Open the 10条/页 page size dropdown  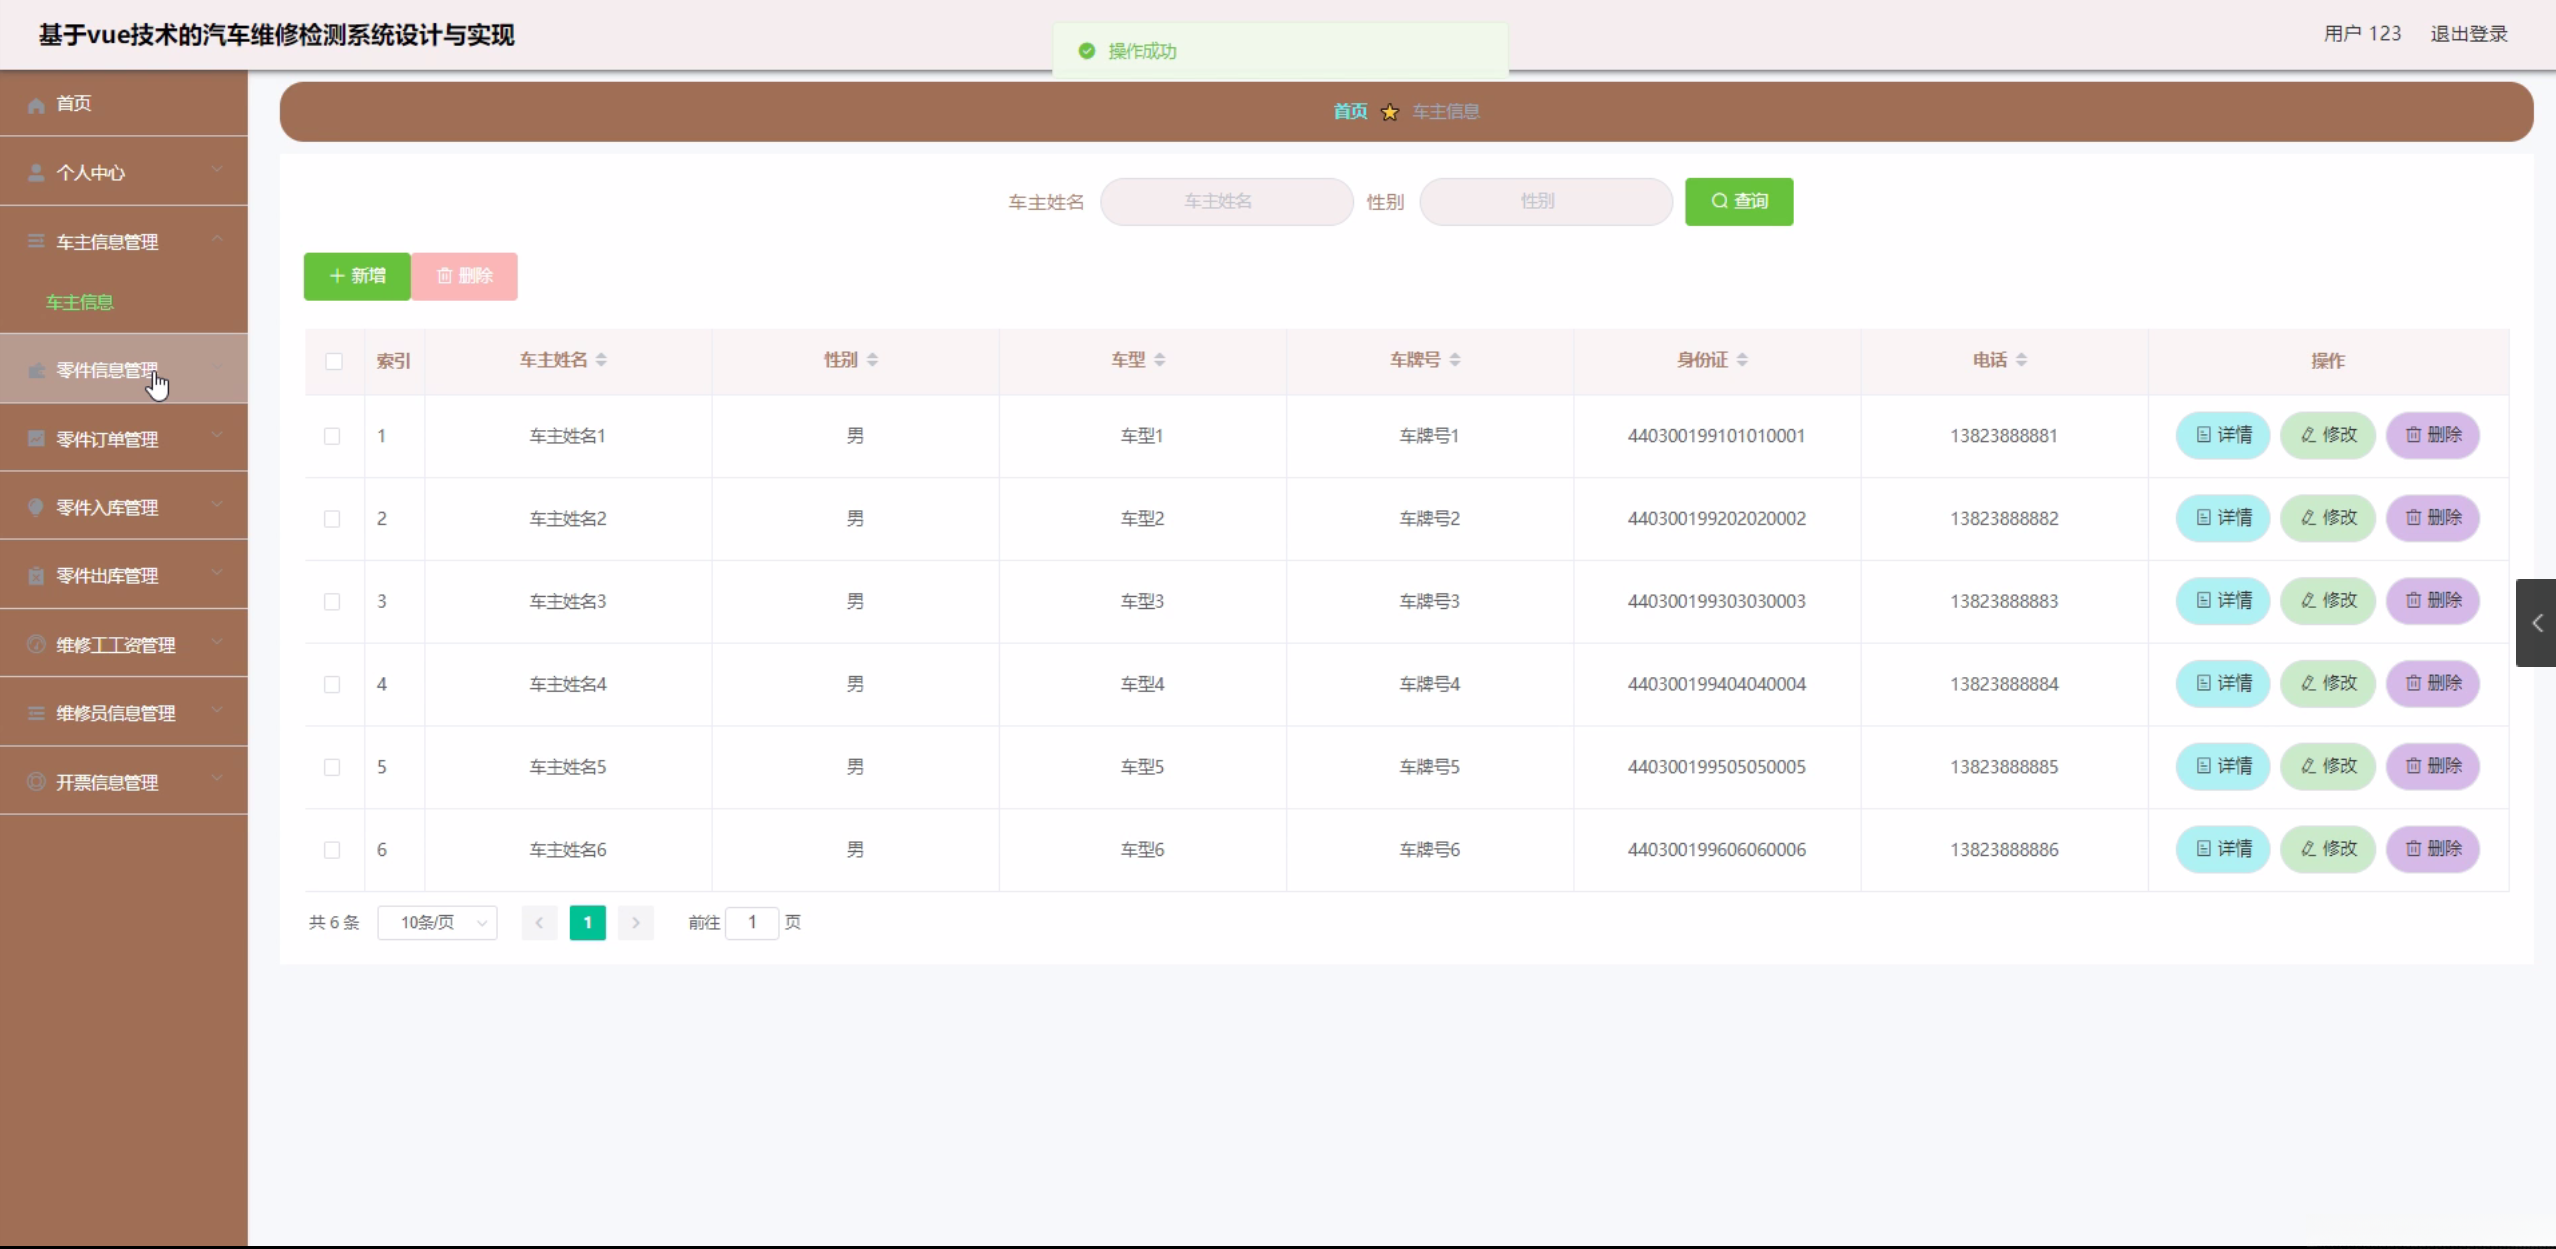[x=437, y=922]
